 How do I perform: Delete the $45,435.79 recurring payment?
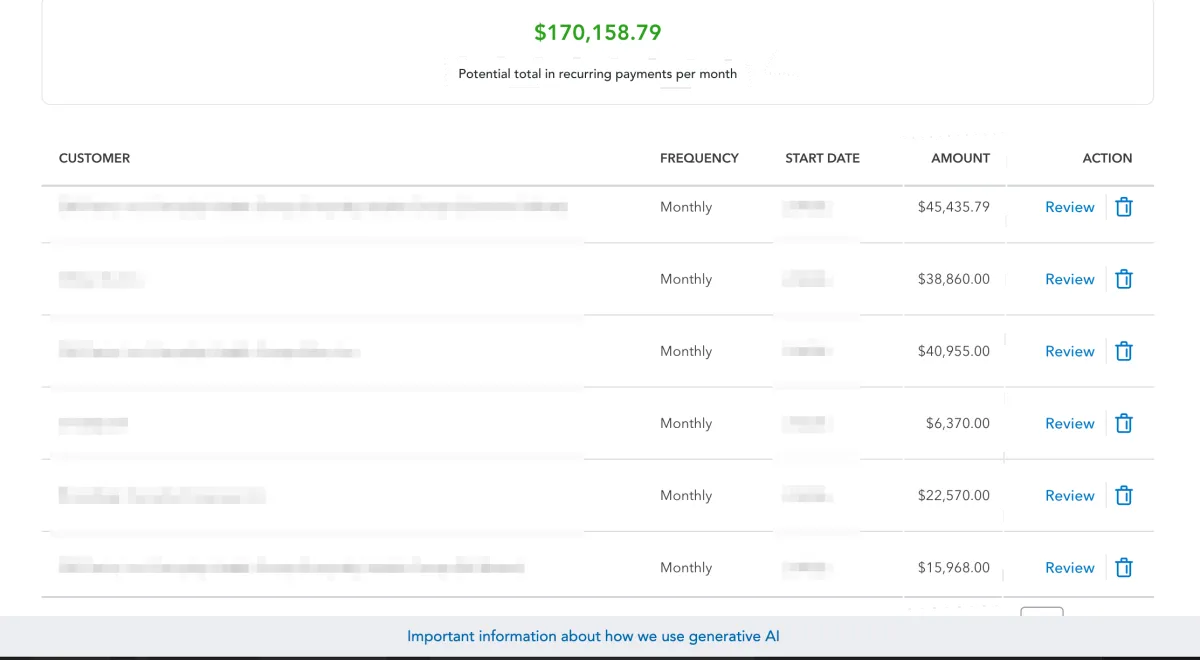tap(1124, 207)
